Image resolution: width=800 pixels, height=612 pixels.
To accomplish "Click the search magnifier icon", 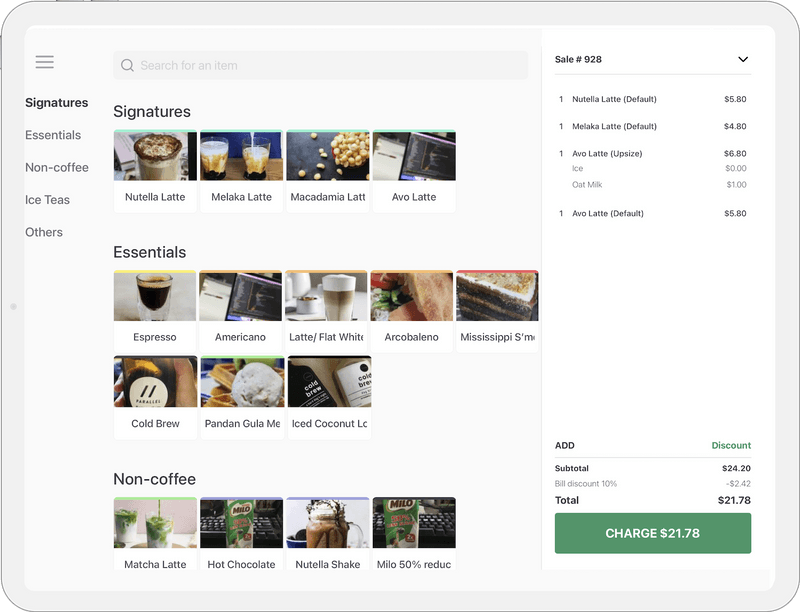I will (x=128, y=65).
